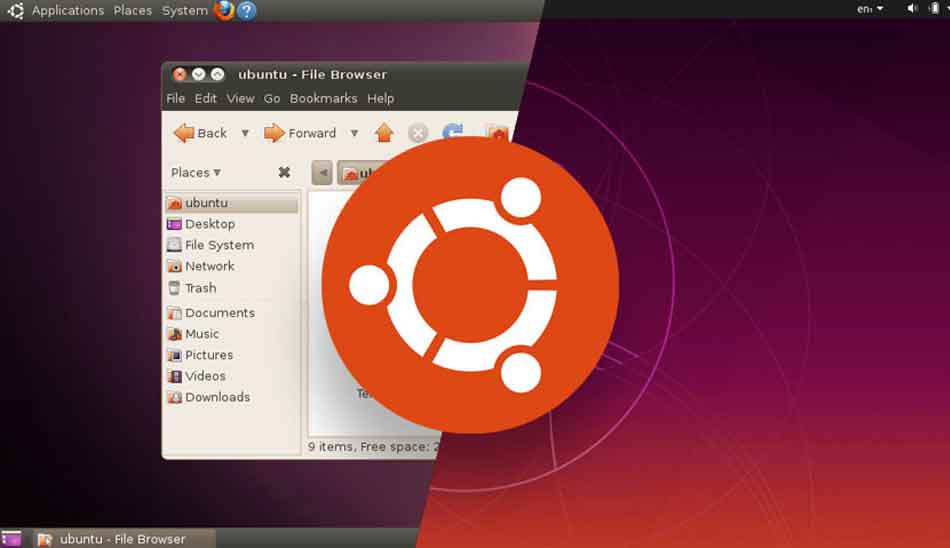This screenshot has height=548, width=950.
Task: Open the Applications menu
Action: click(68, 10)
